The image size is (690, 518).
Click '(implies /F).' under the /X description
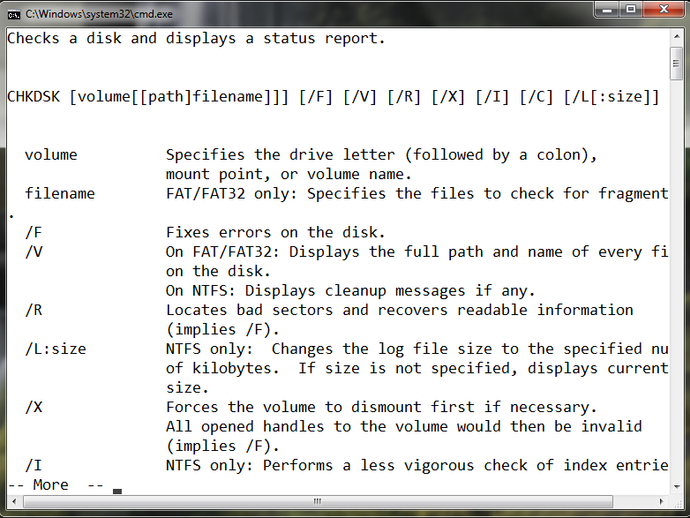coord(223,446)
